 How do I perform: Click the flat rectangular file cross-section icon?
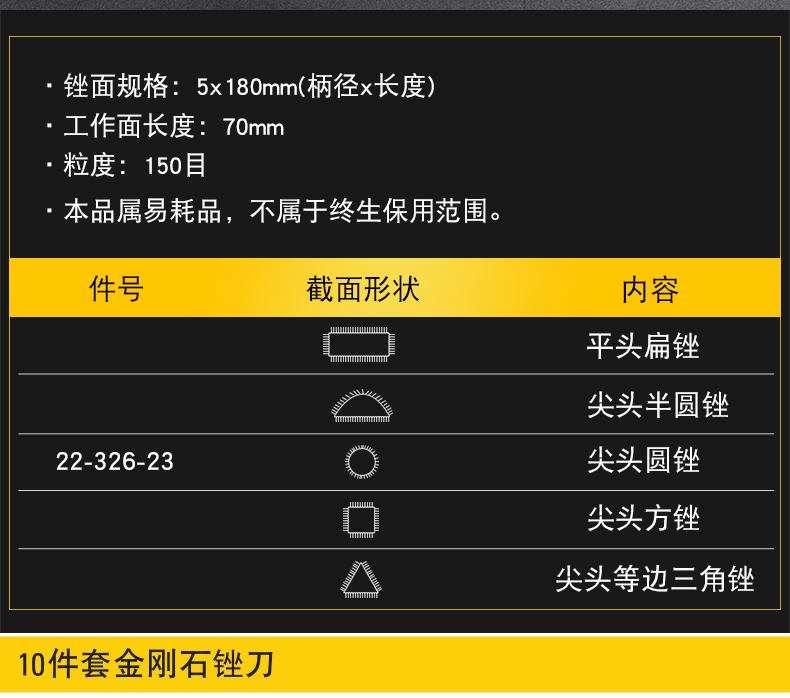[359, 345]
